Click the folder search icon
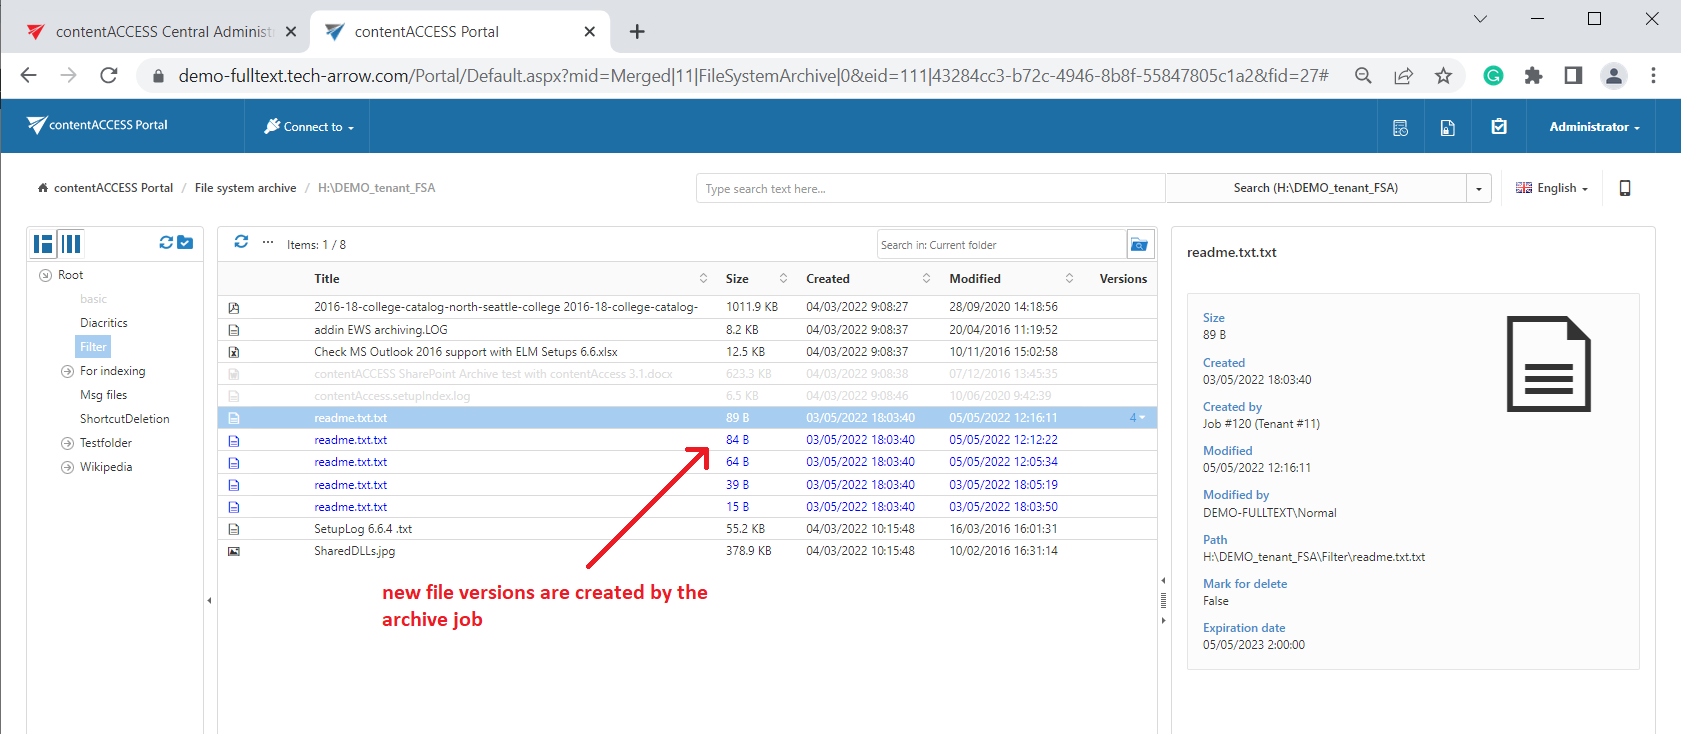Viewport: 1681px width, 734px height. point(1139,245)
